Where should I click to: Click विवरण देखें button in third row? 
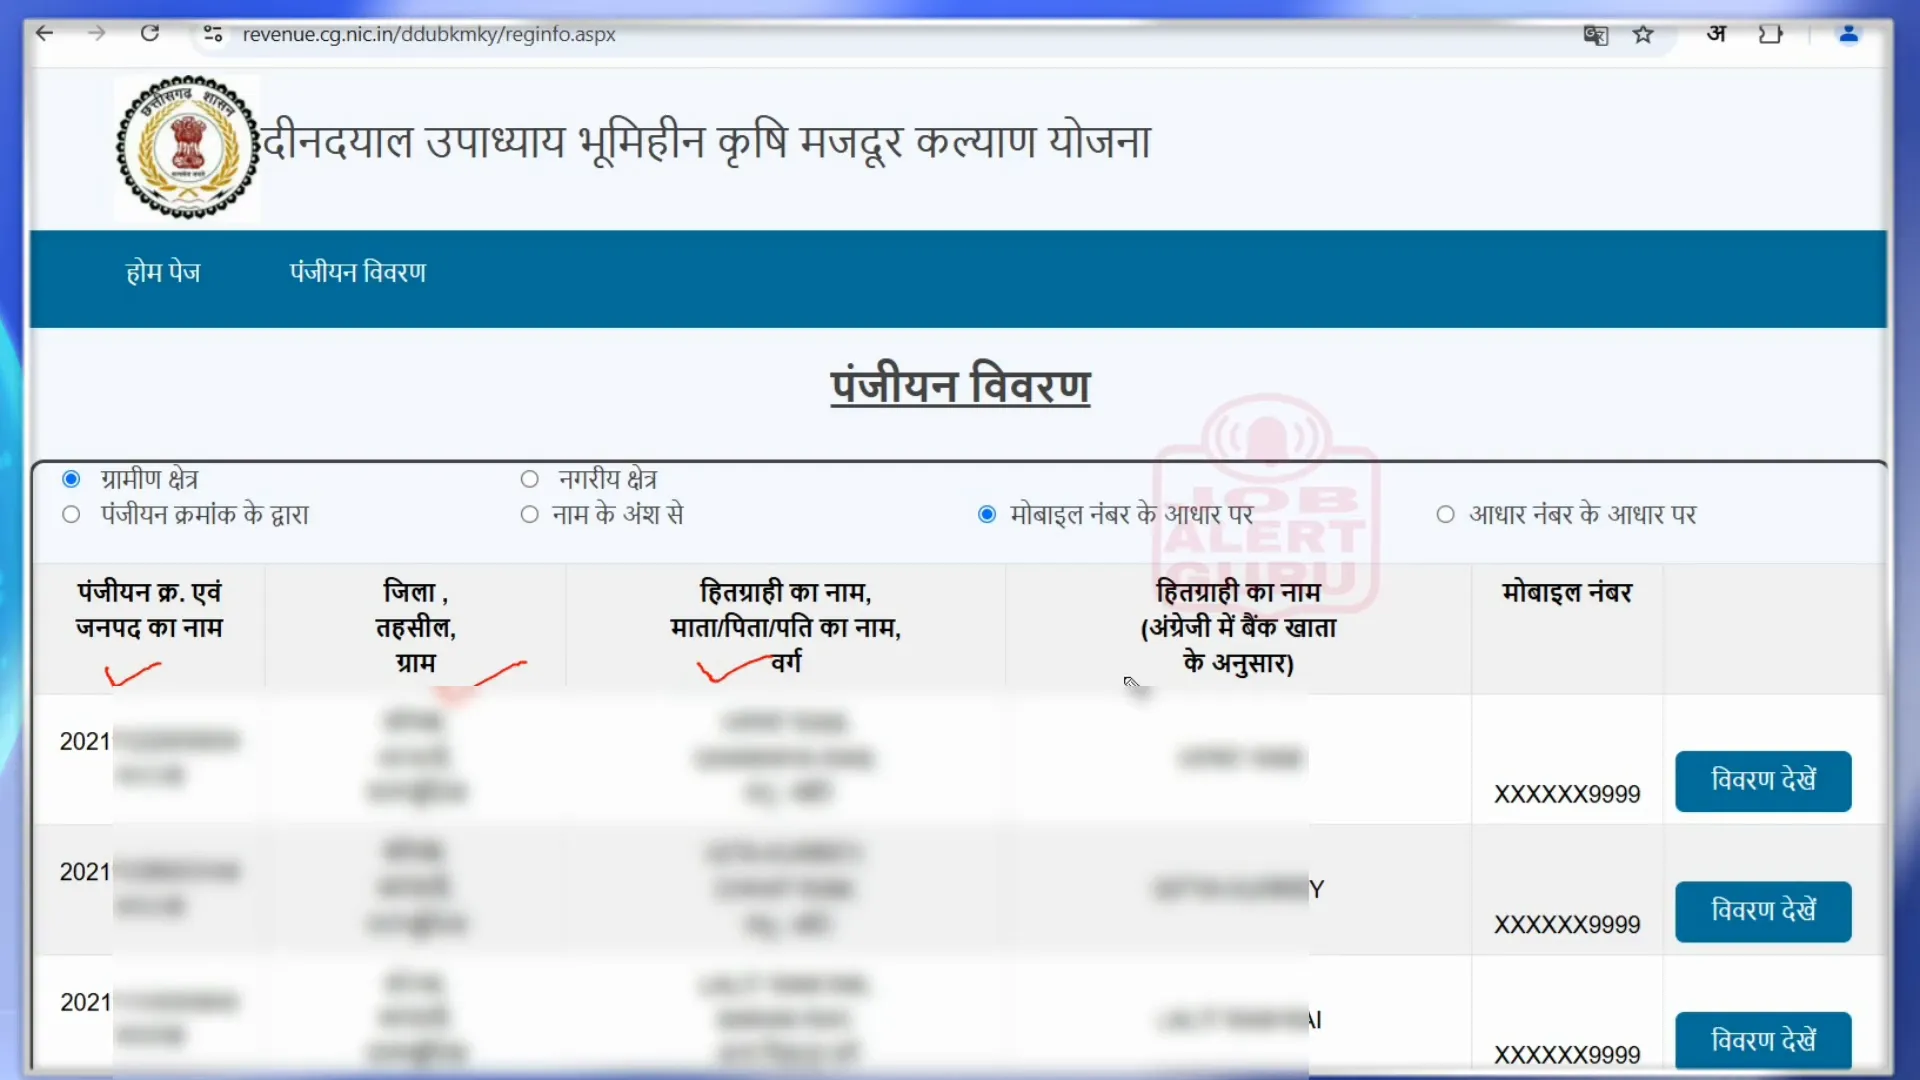click(1763, 1041)
